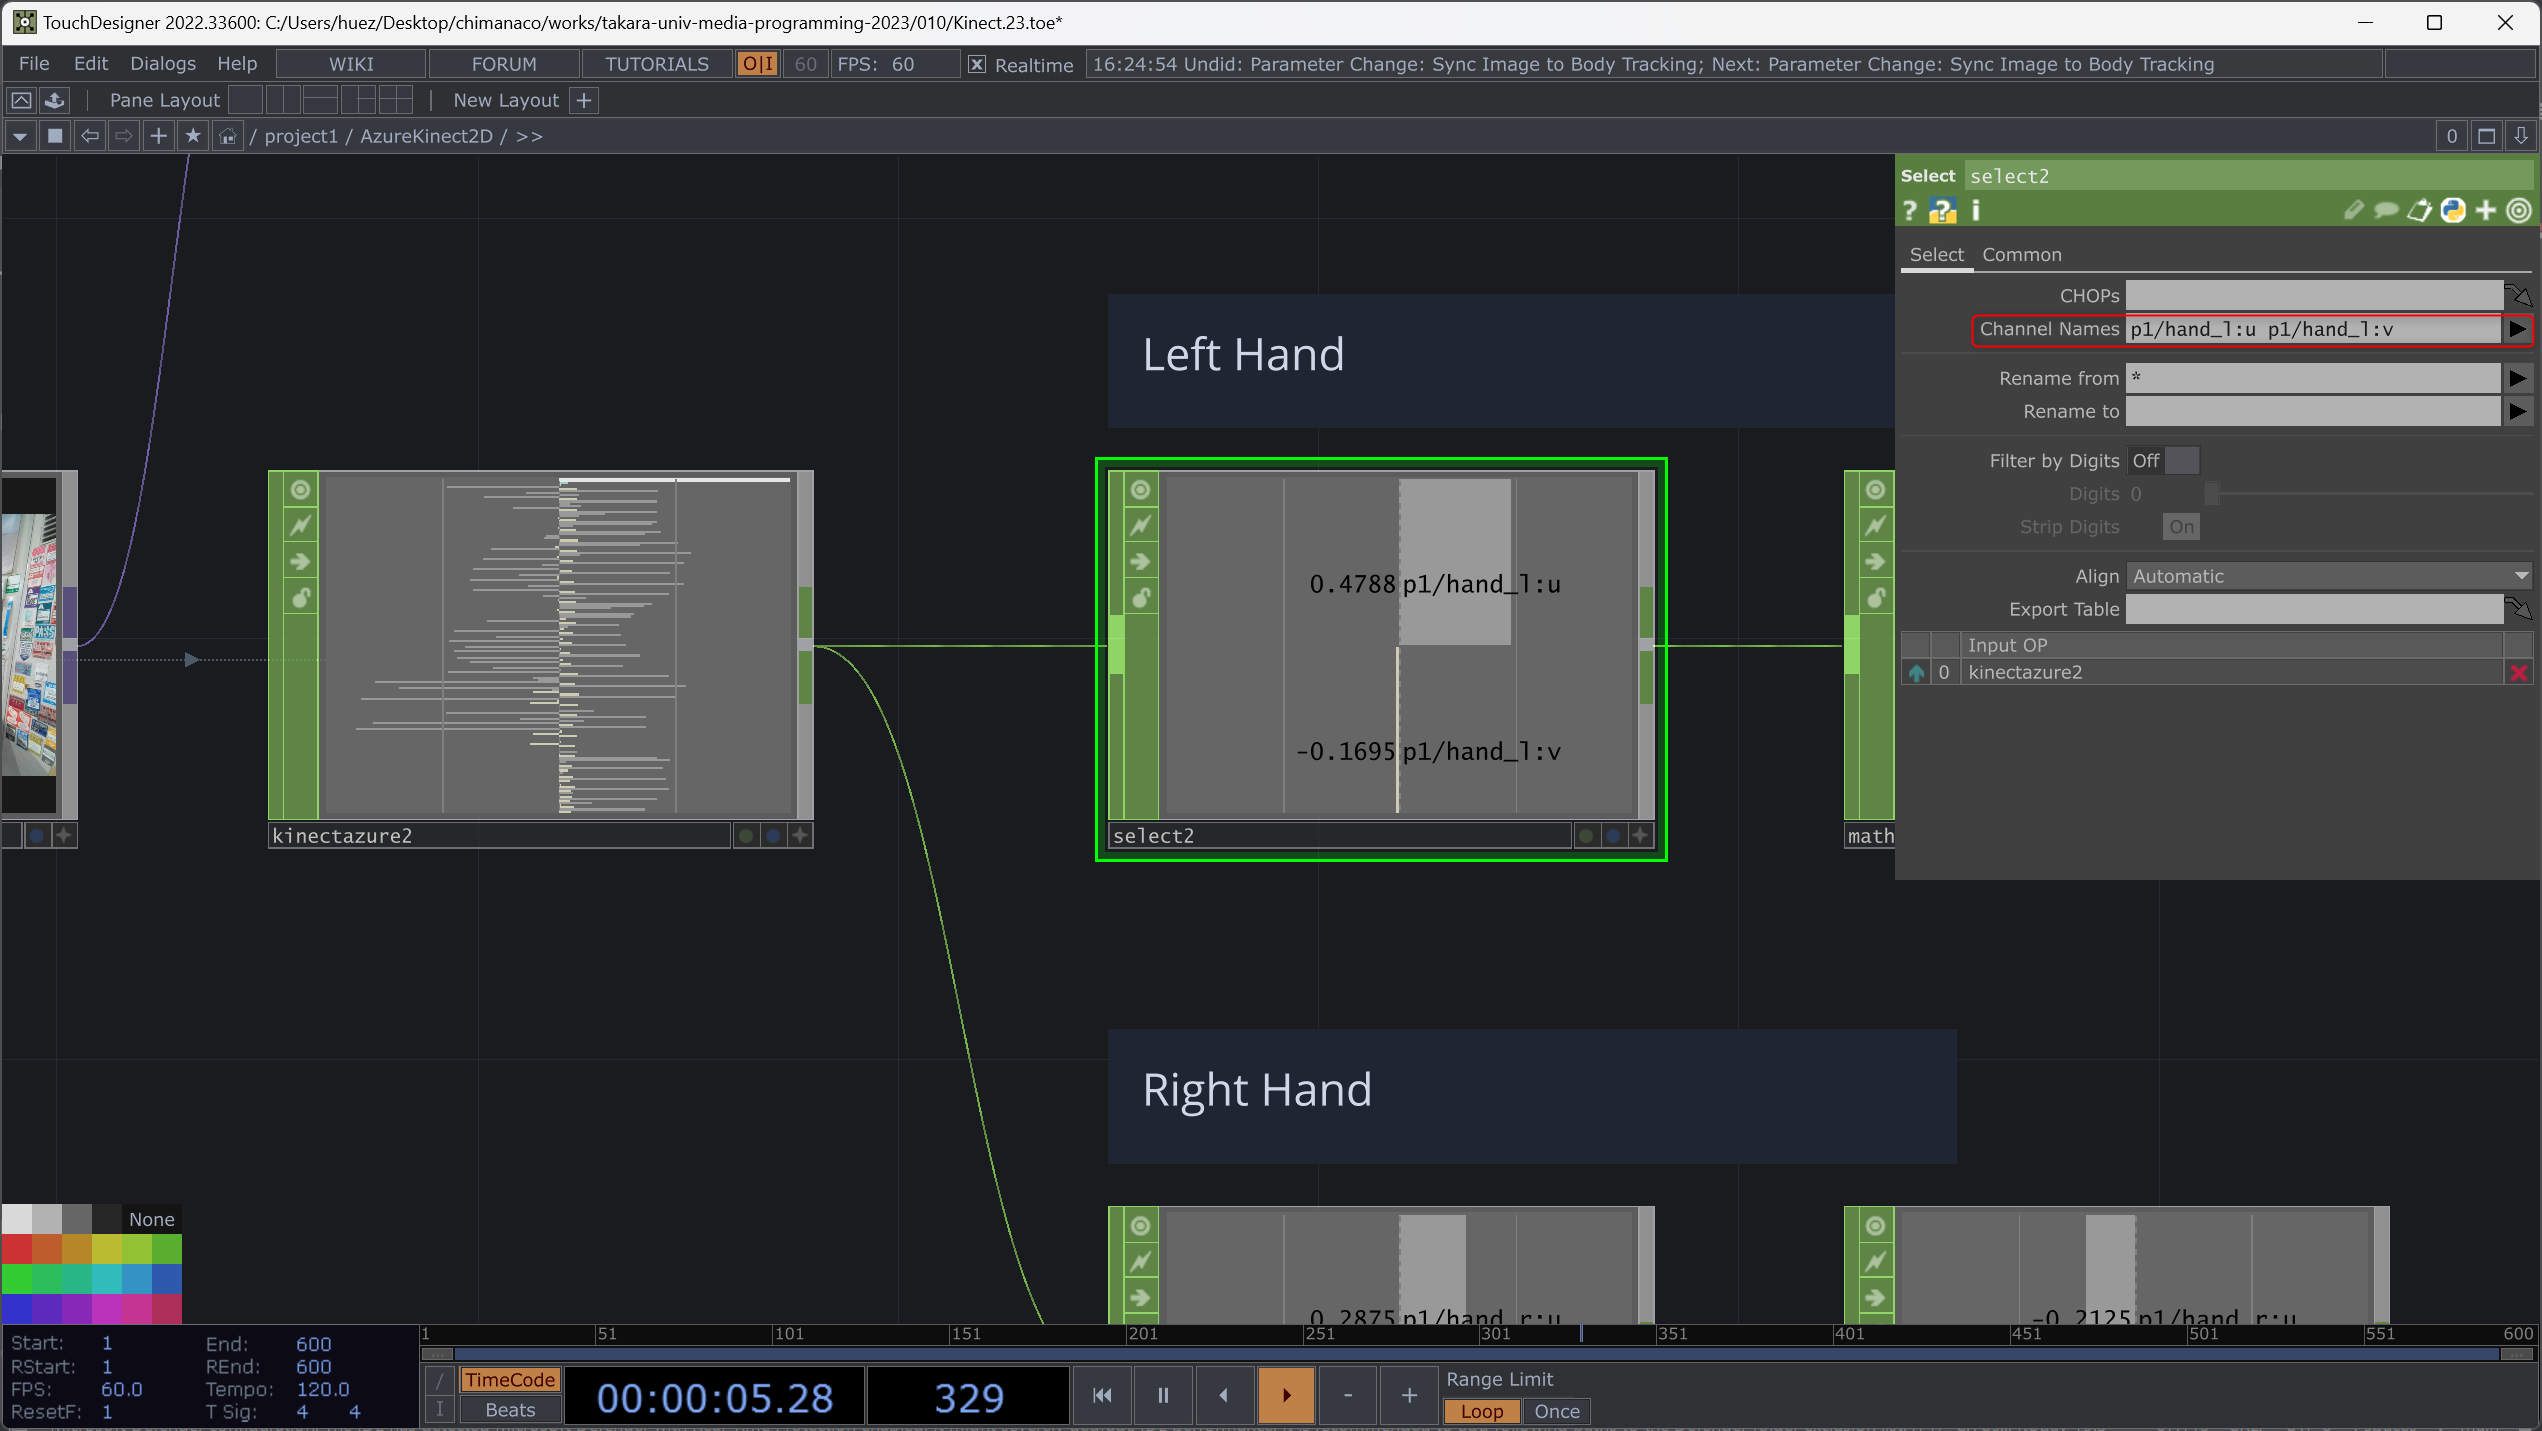The width and height of the screenshot is (2542, 1431).
Task: Expand Rename from arrow menu
Action: coord(2517,378)
